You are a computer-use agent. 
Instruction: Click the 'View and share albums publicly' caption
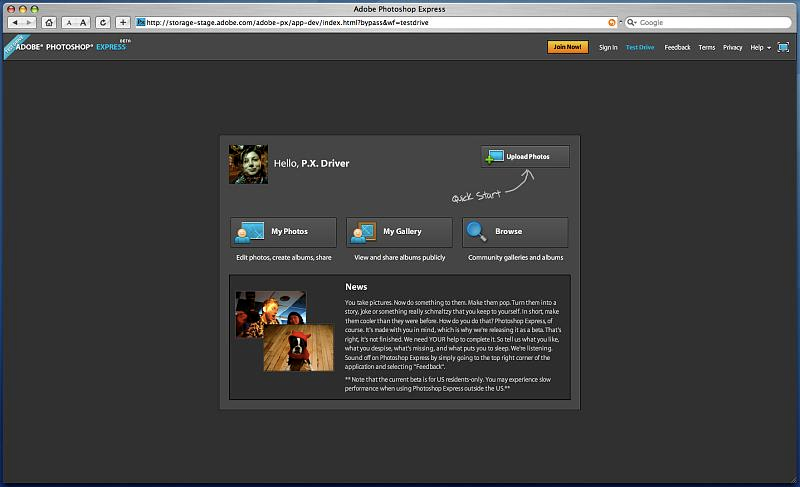point(399,258)
